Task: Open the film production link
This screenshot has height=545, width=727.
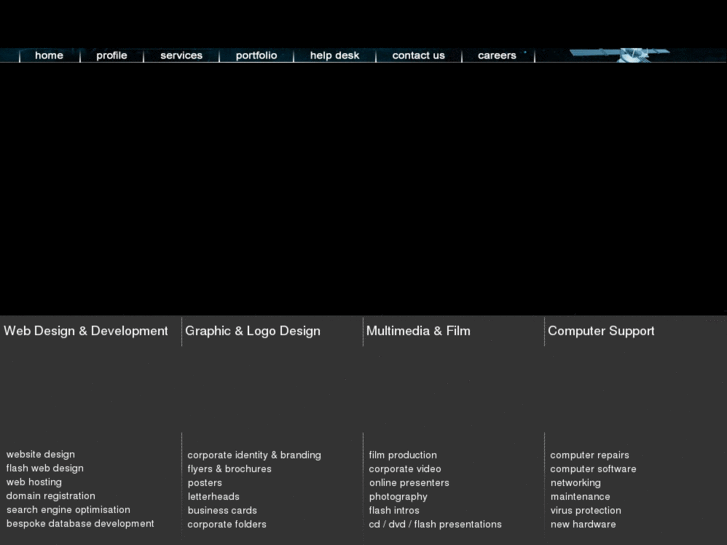Action: pyautogui.click(x=403, y=455)
